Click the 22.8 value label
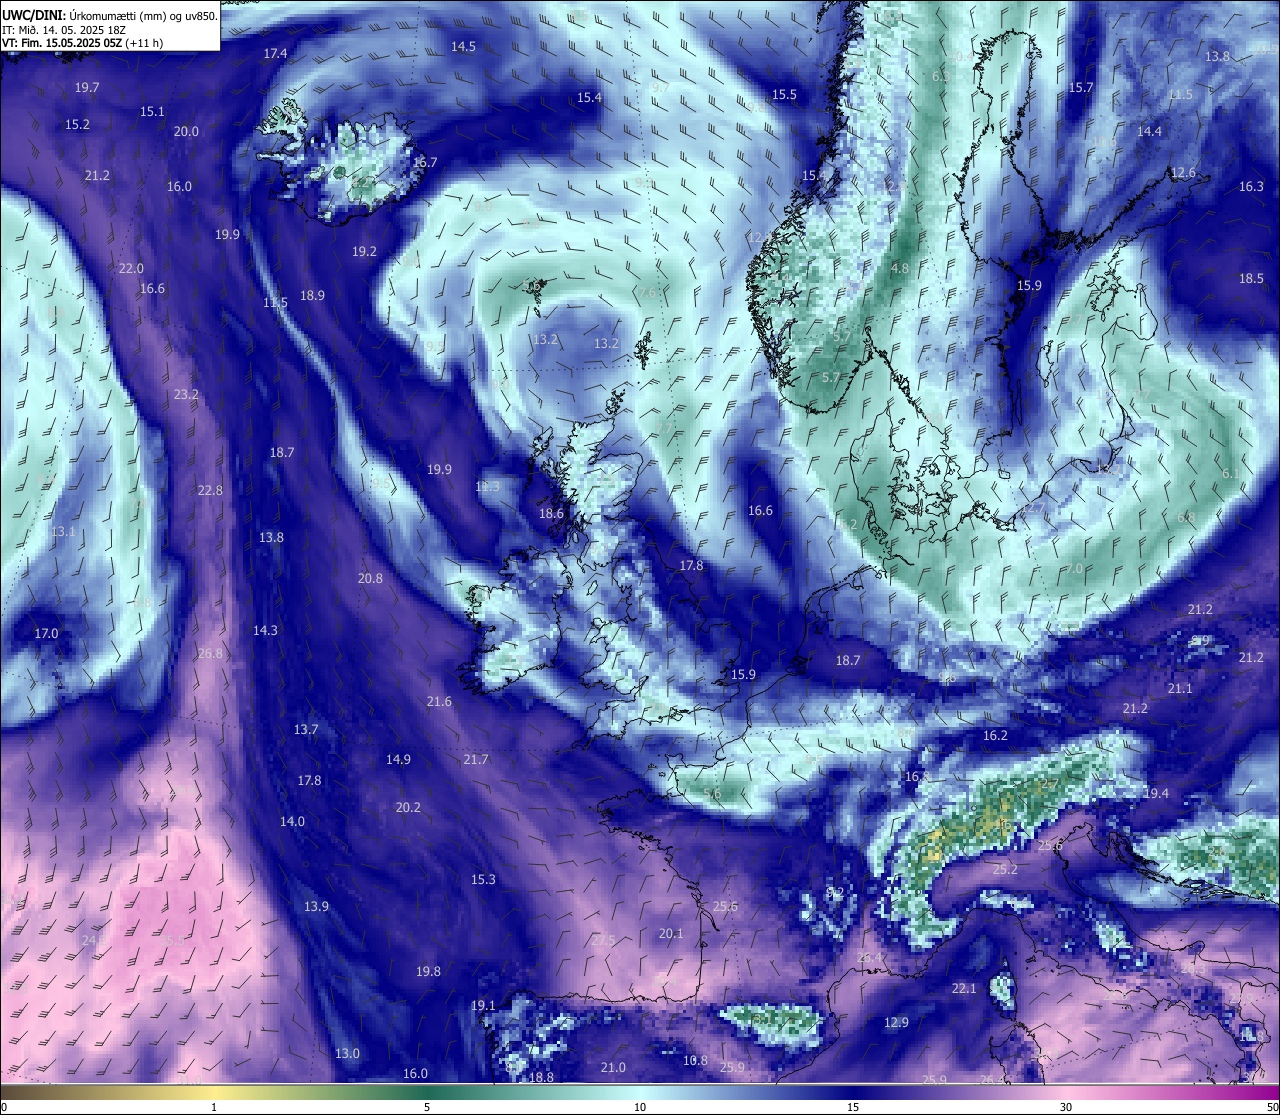 [210, 491]
